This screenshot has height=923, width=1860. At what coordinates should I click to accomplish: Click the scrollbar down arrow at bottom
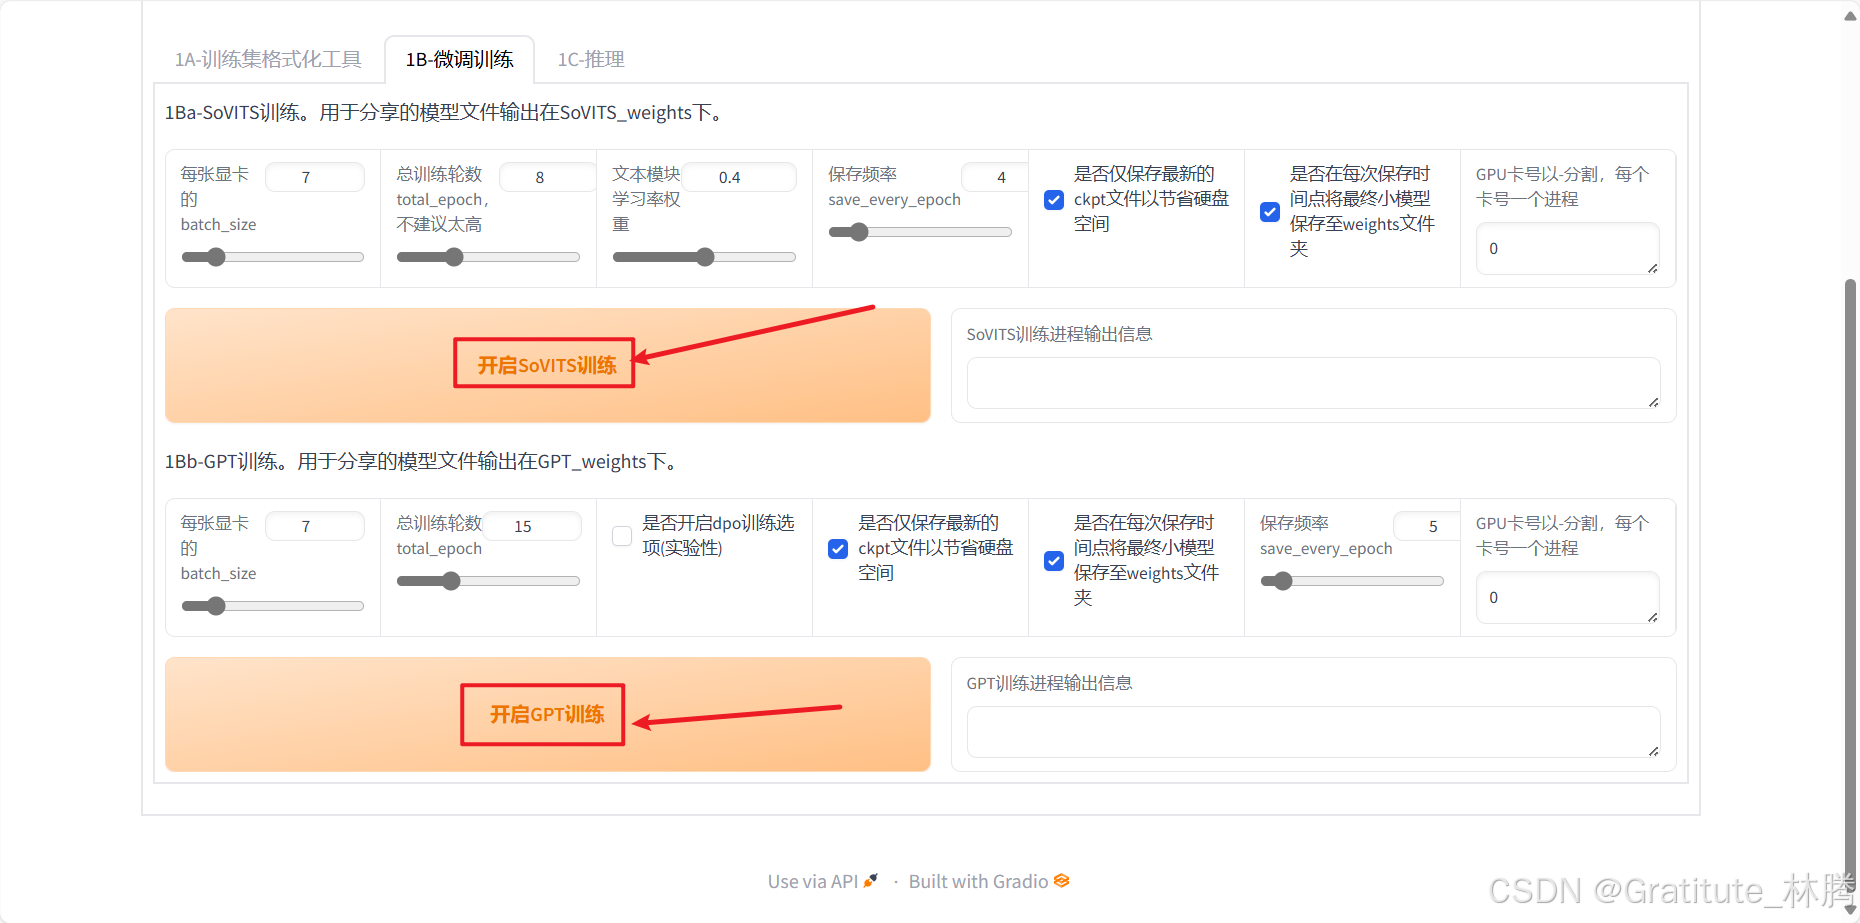click(x=1850, y=909)
